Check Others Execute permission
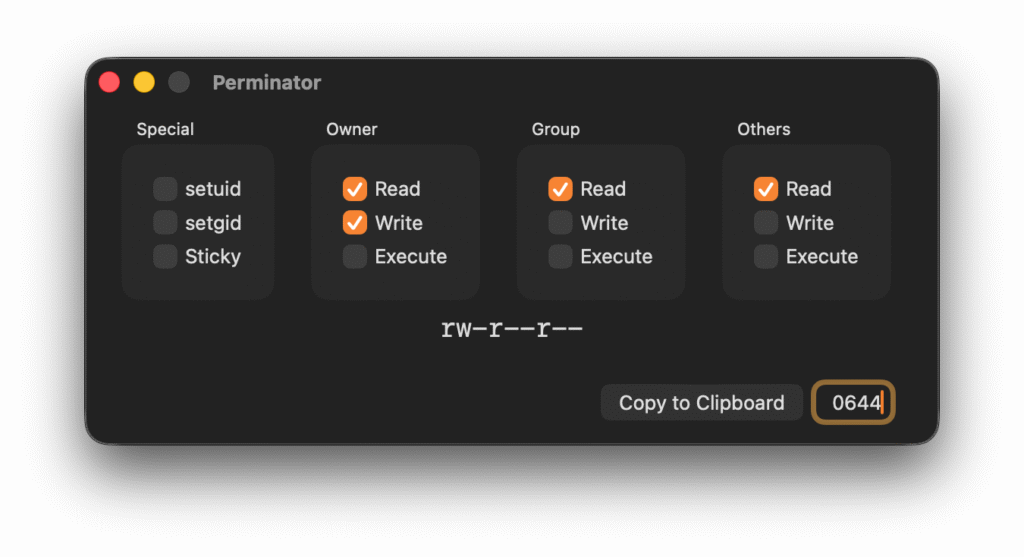 click(766, 257)
